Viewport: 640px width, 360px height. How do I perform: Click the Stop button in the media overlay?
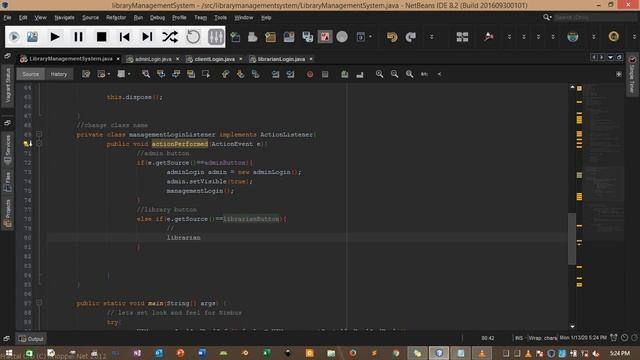tap(101, 37)
